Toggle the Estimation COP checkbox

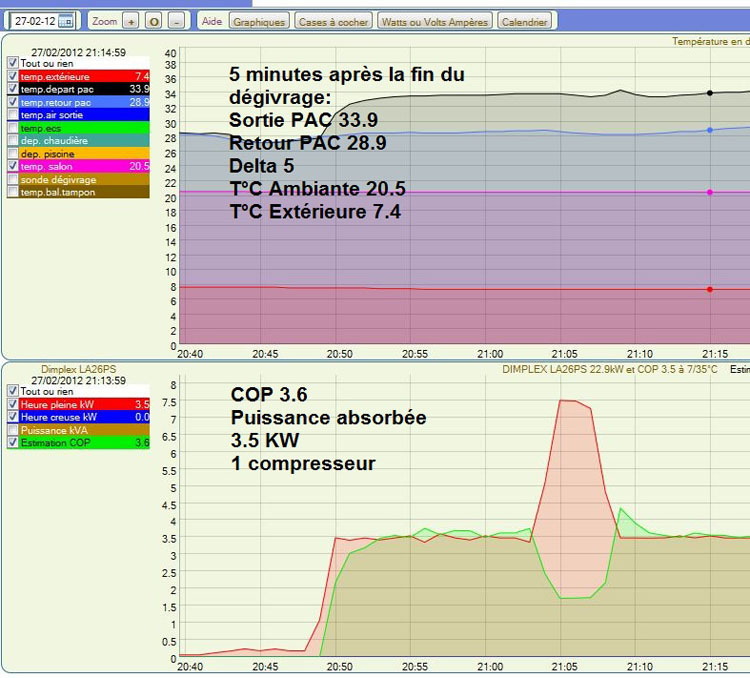(x=12, y=442)
